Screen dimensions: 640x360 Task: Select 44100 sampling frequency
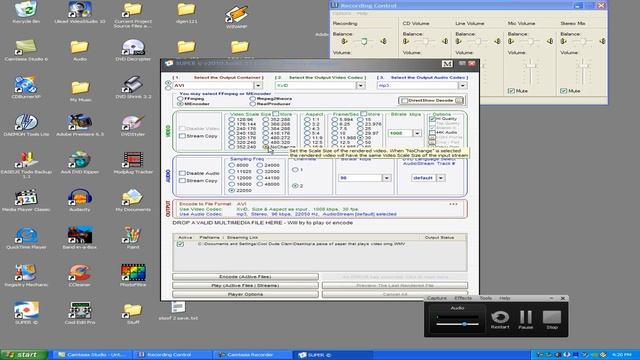(x=260, y=178)
